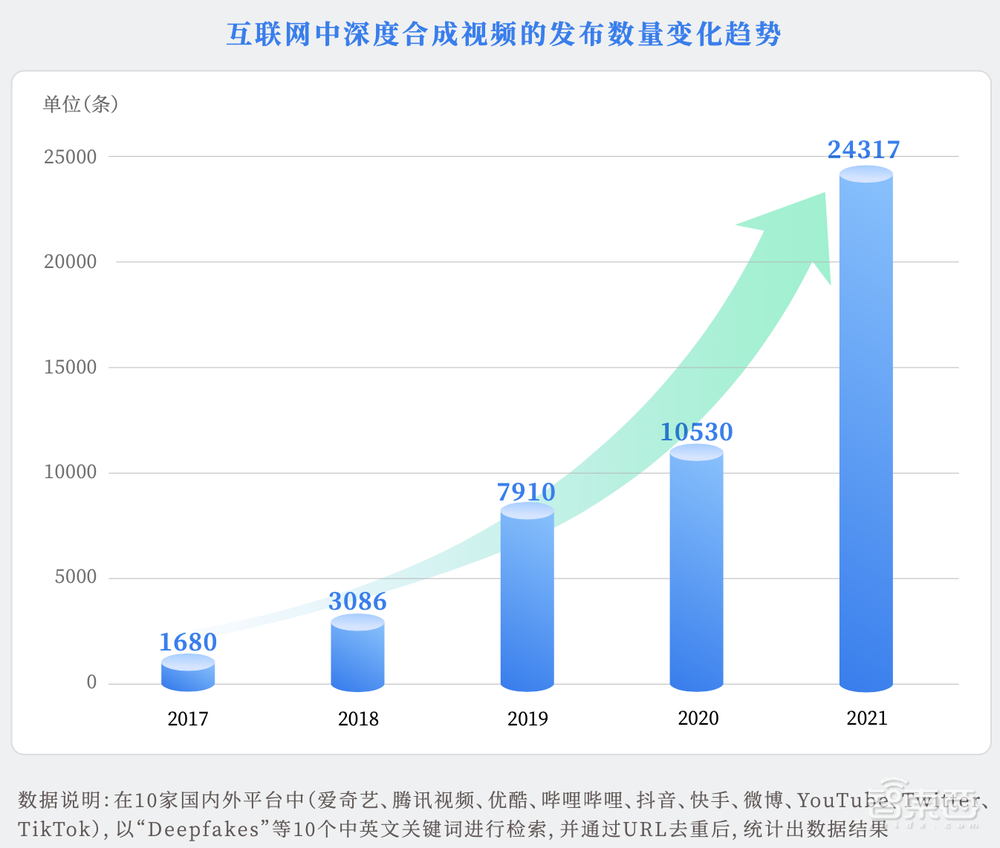Select the 2018 bar in the chart

(358, 655)
